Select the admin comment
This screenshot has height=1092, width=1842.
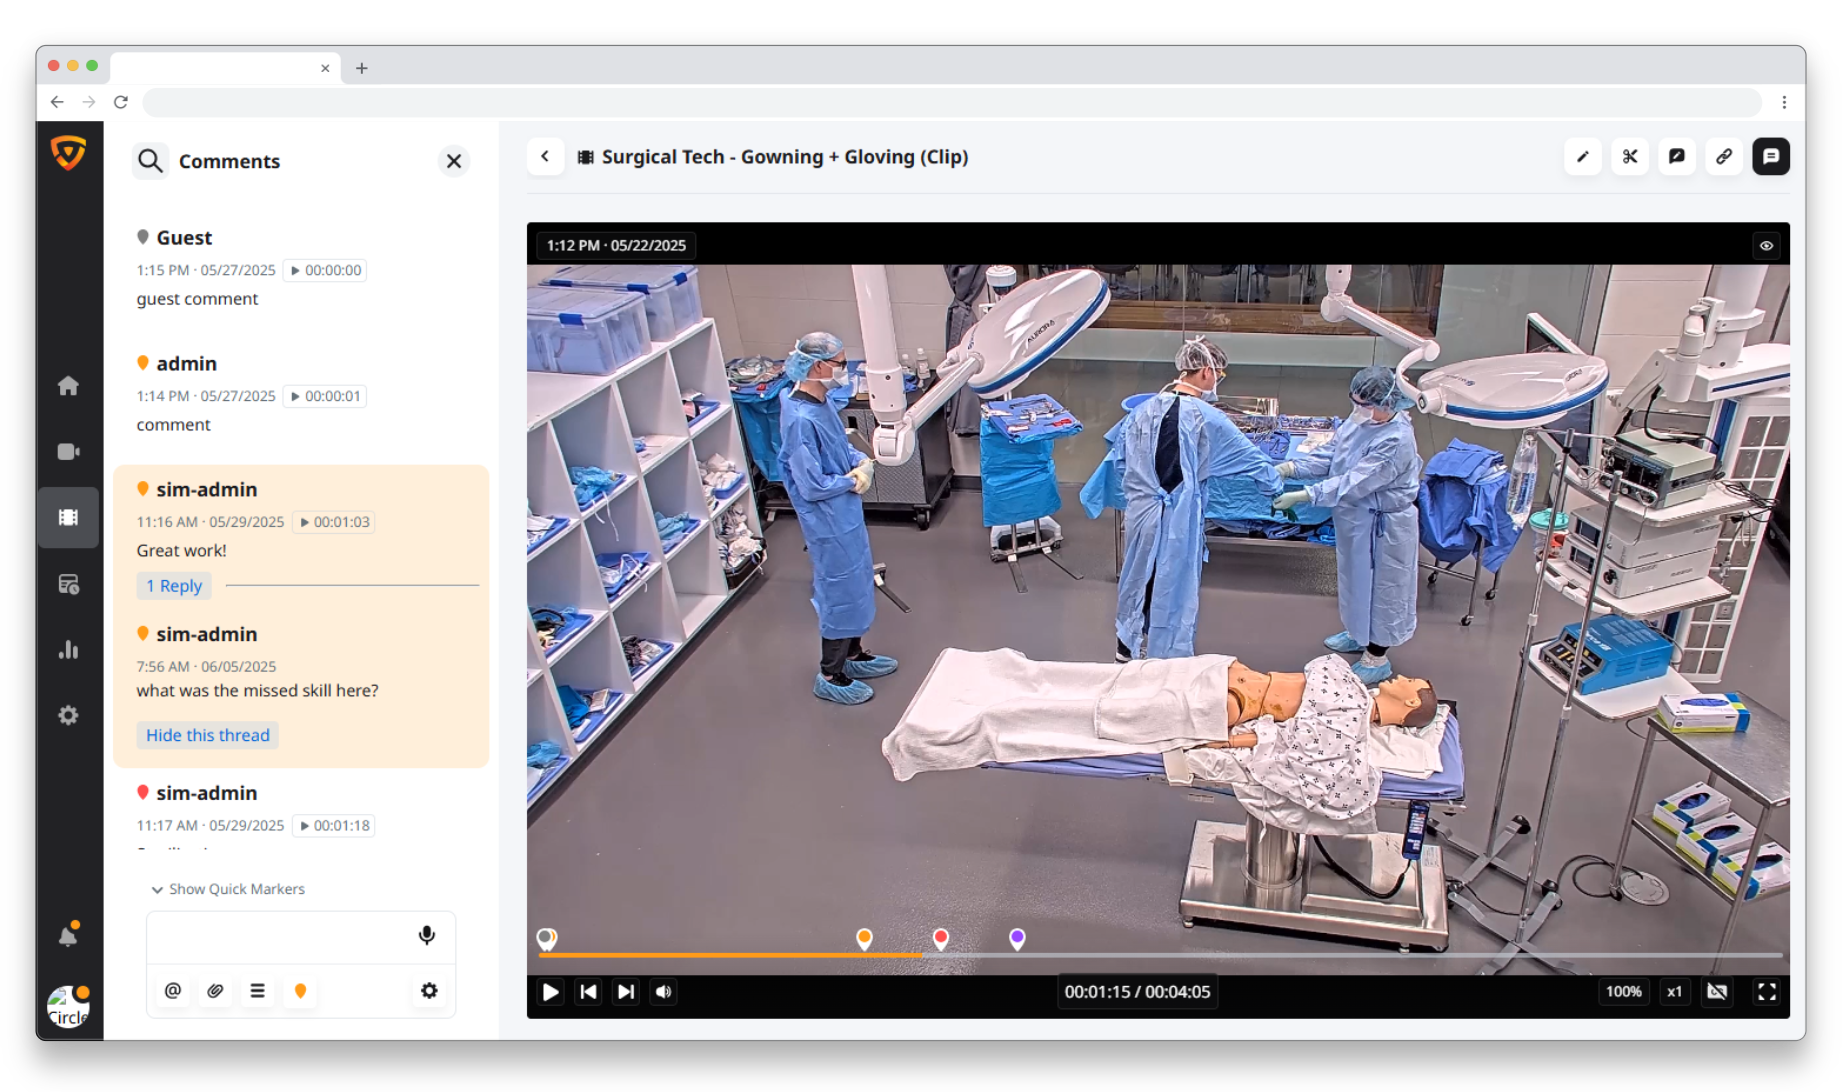(x=301, y=394)
